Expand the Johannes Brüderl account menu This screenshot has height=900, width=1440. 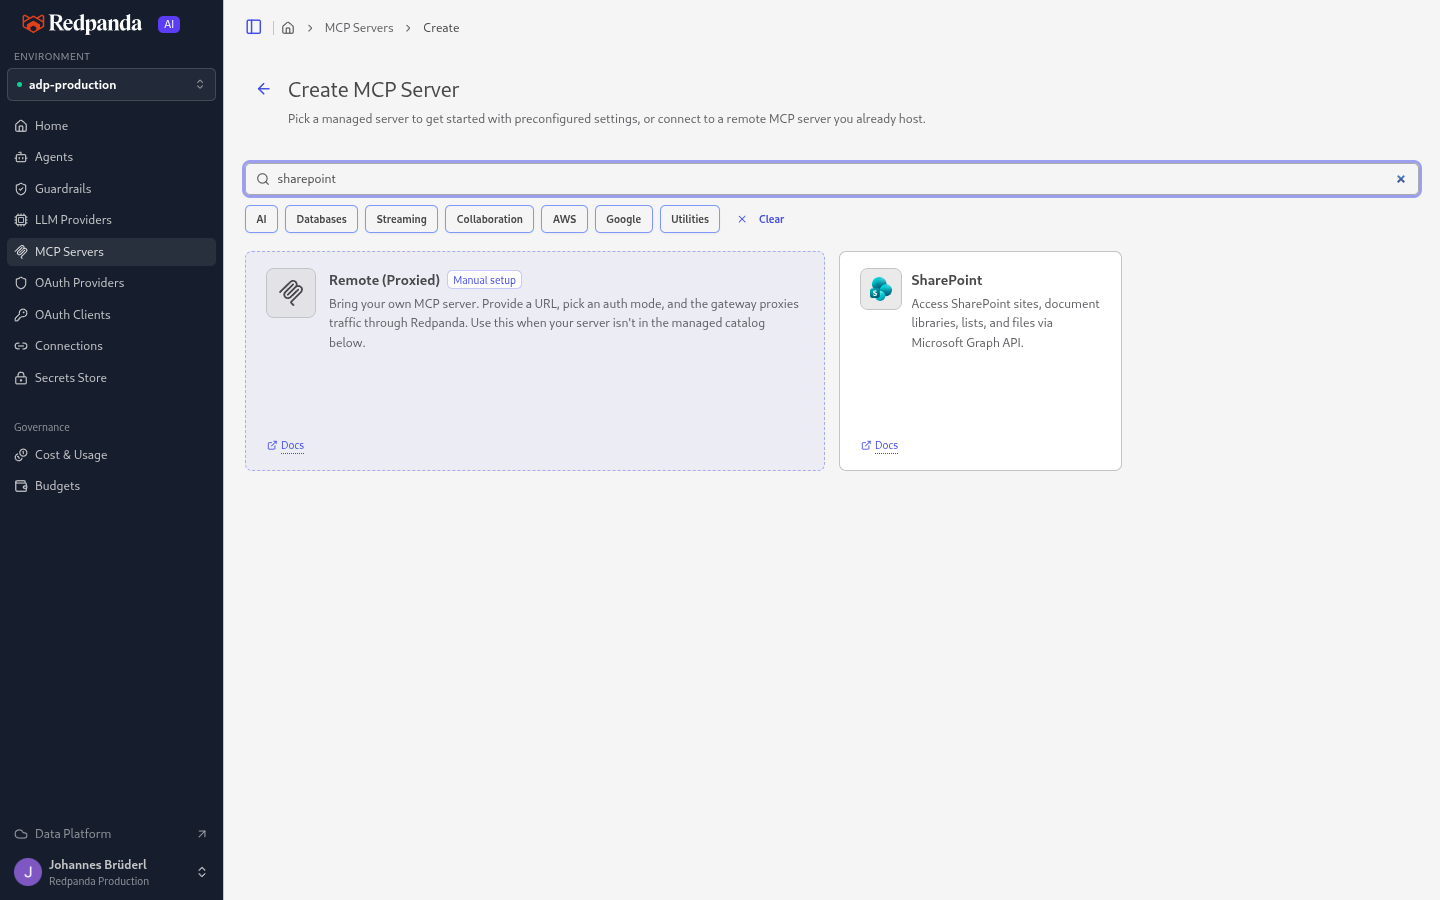(111, 872)
